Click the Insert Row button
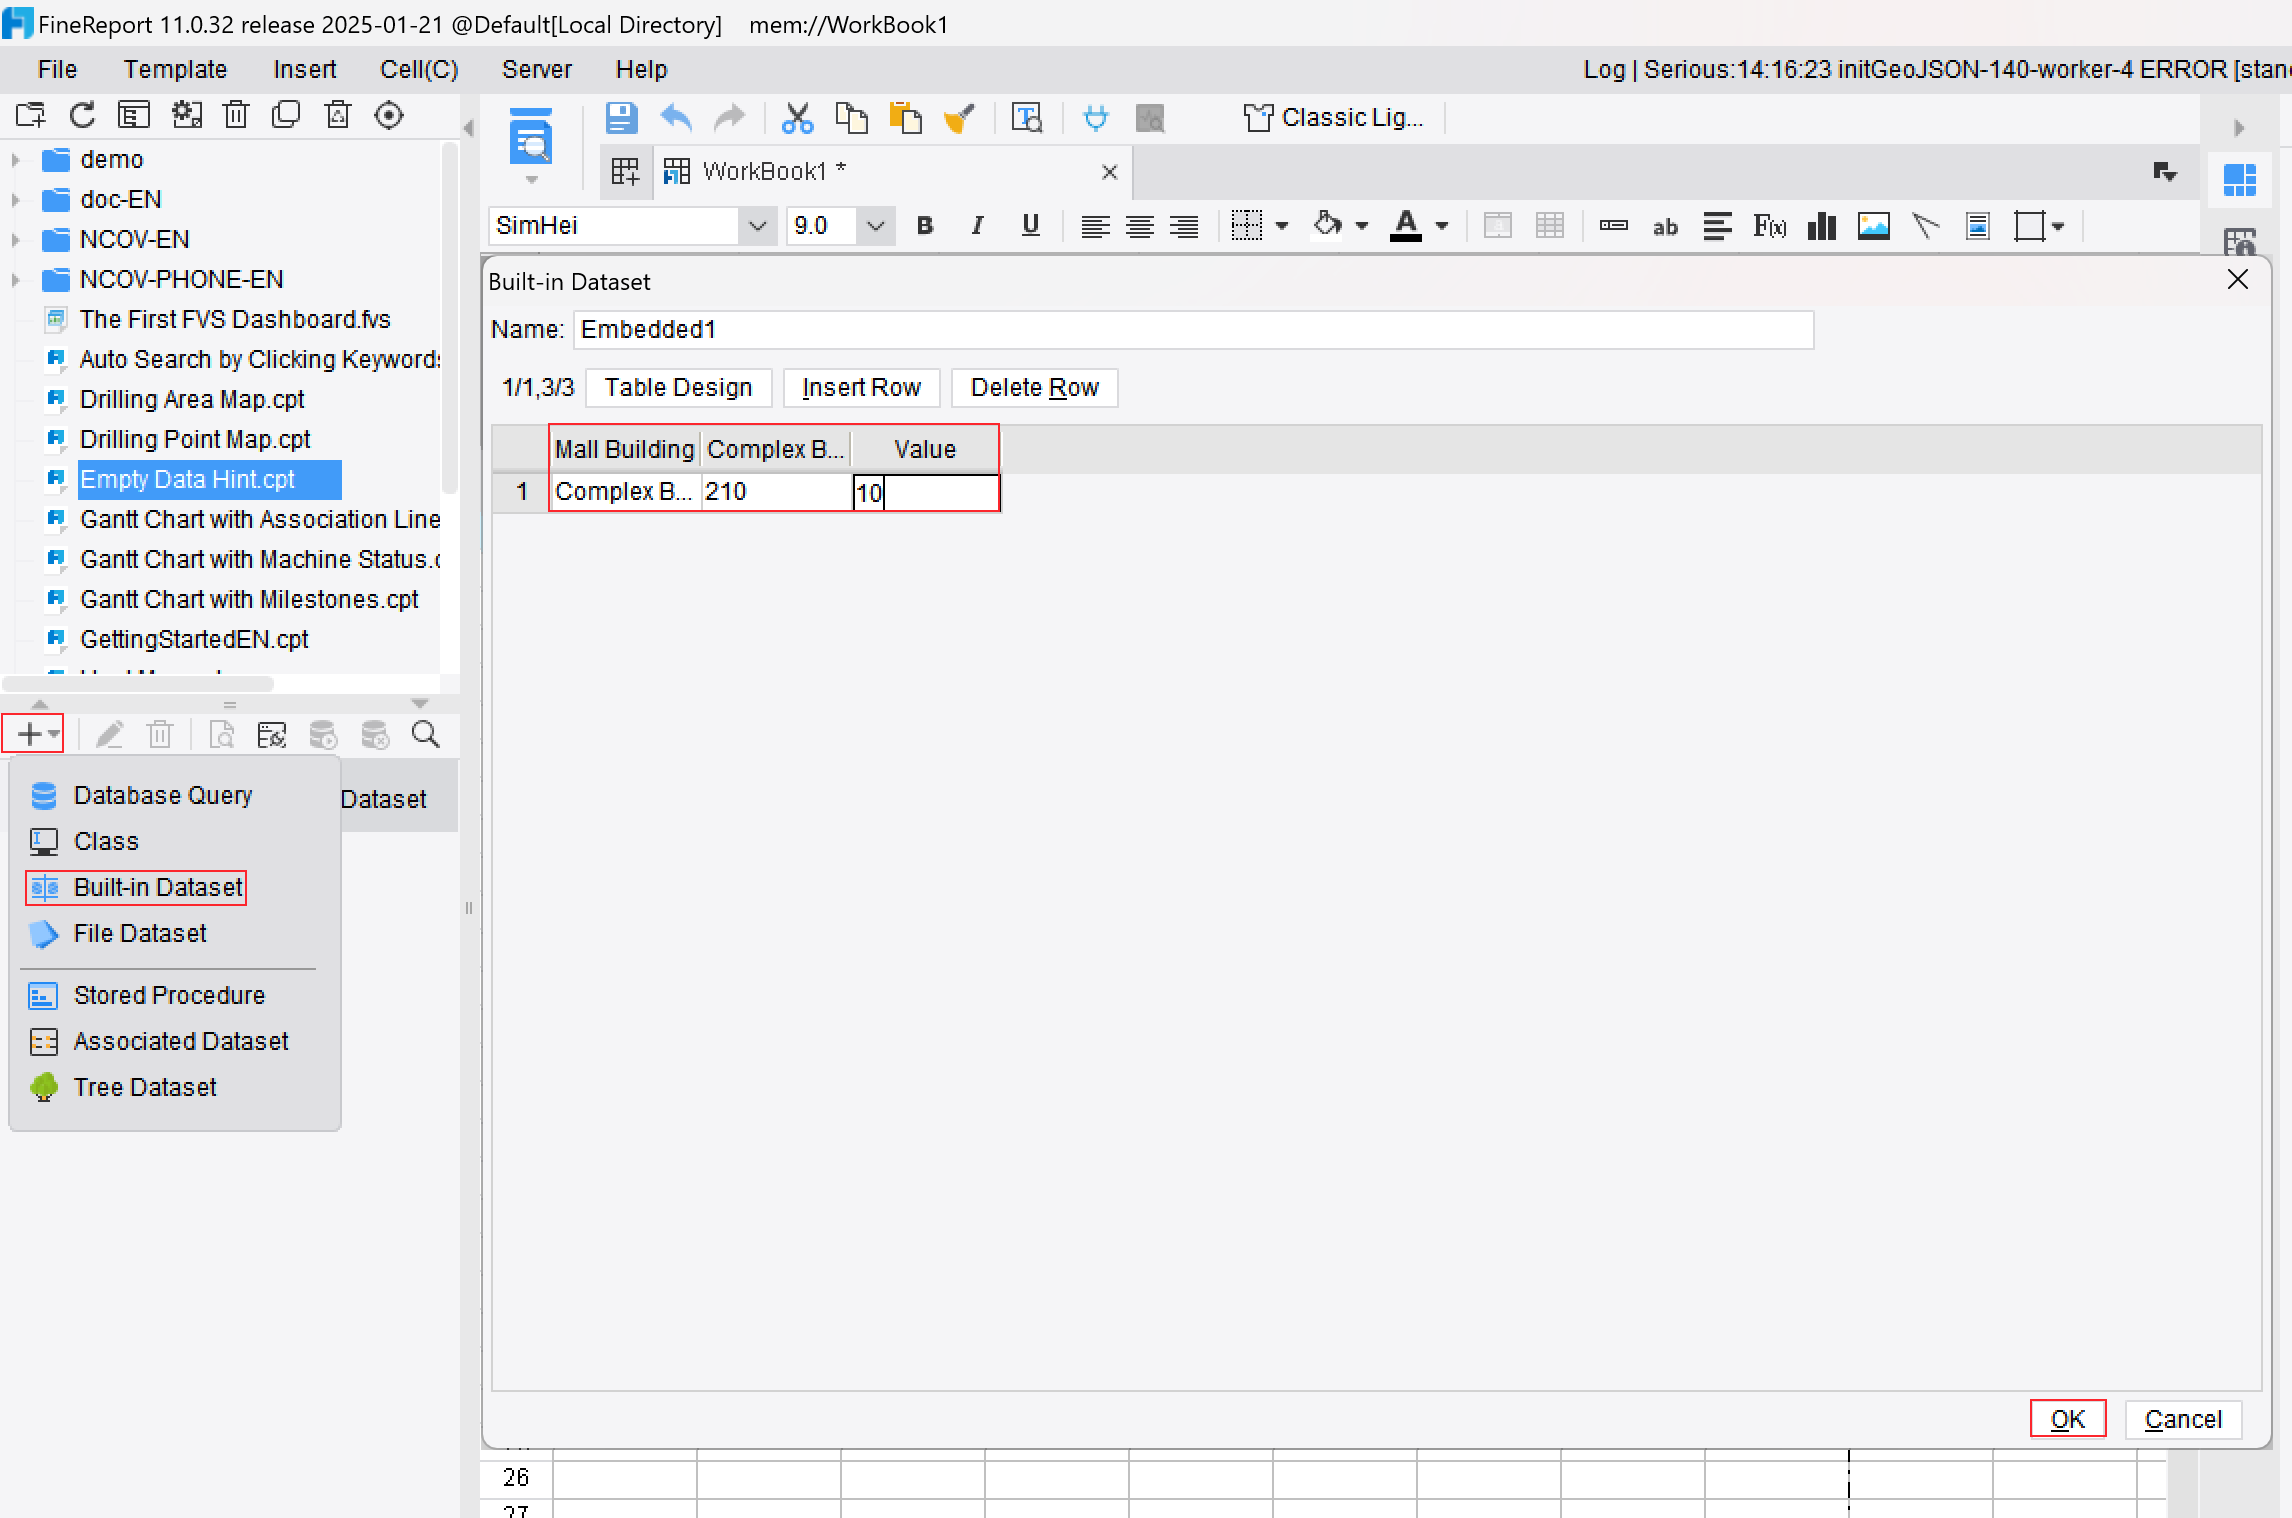Viewport: 2292px width, 1518px height. (861, 388)
